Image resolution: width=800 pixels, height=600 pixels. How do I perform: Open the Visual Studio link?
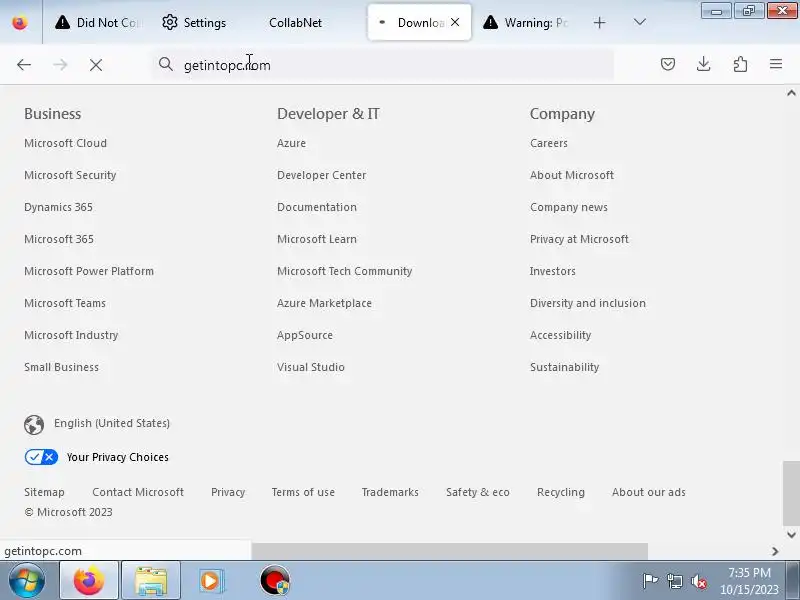(x=311, y=367)
